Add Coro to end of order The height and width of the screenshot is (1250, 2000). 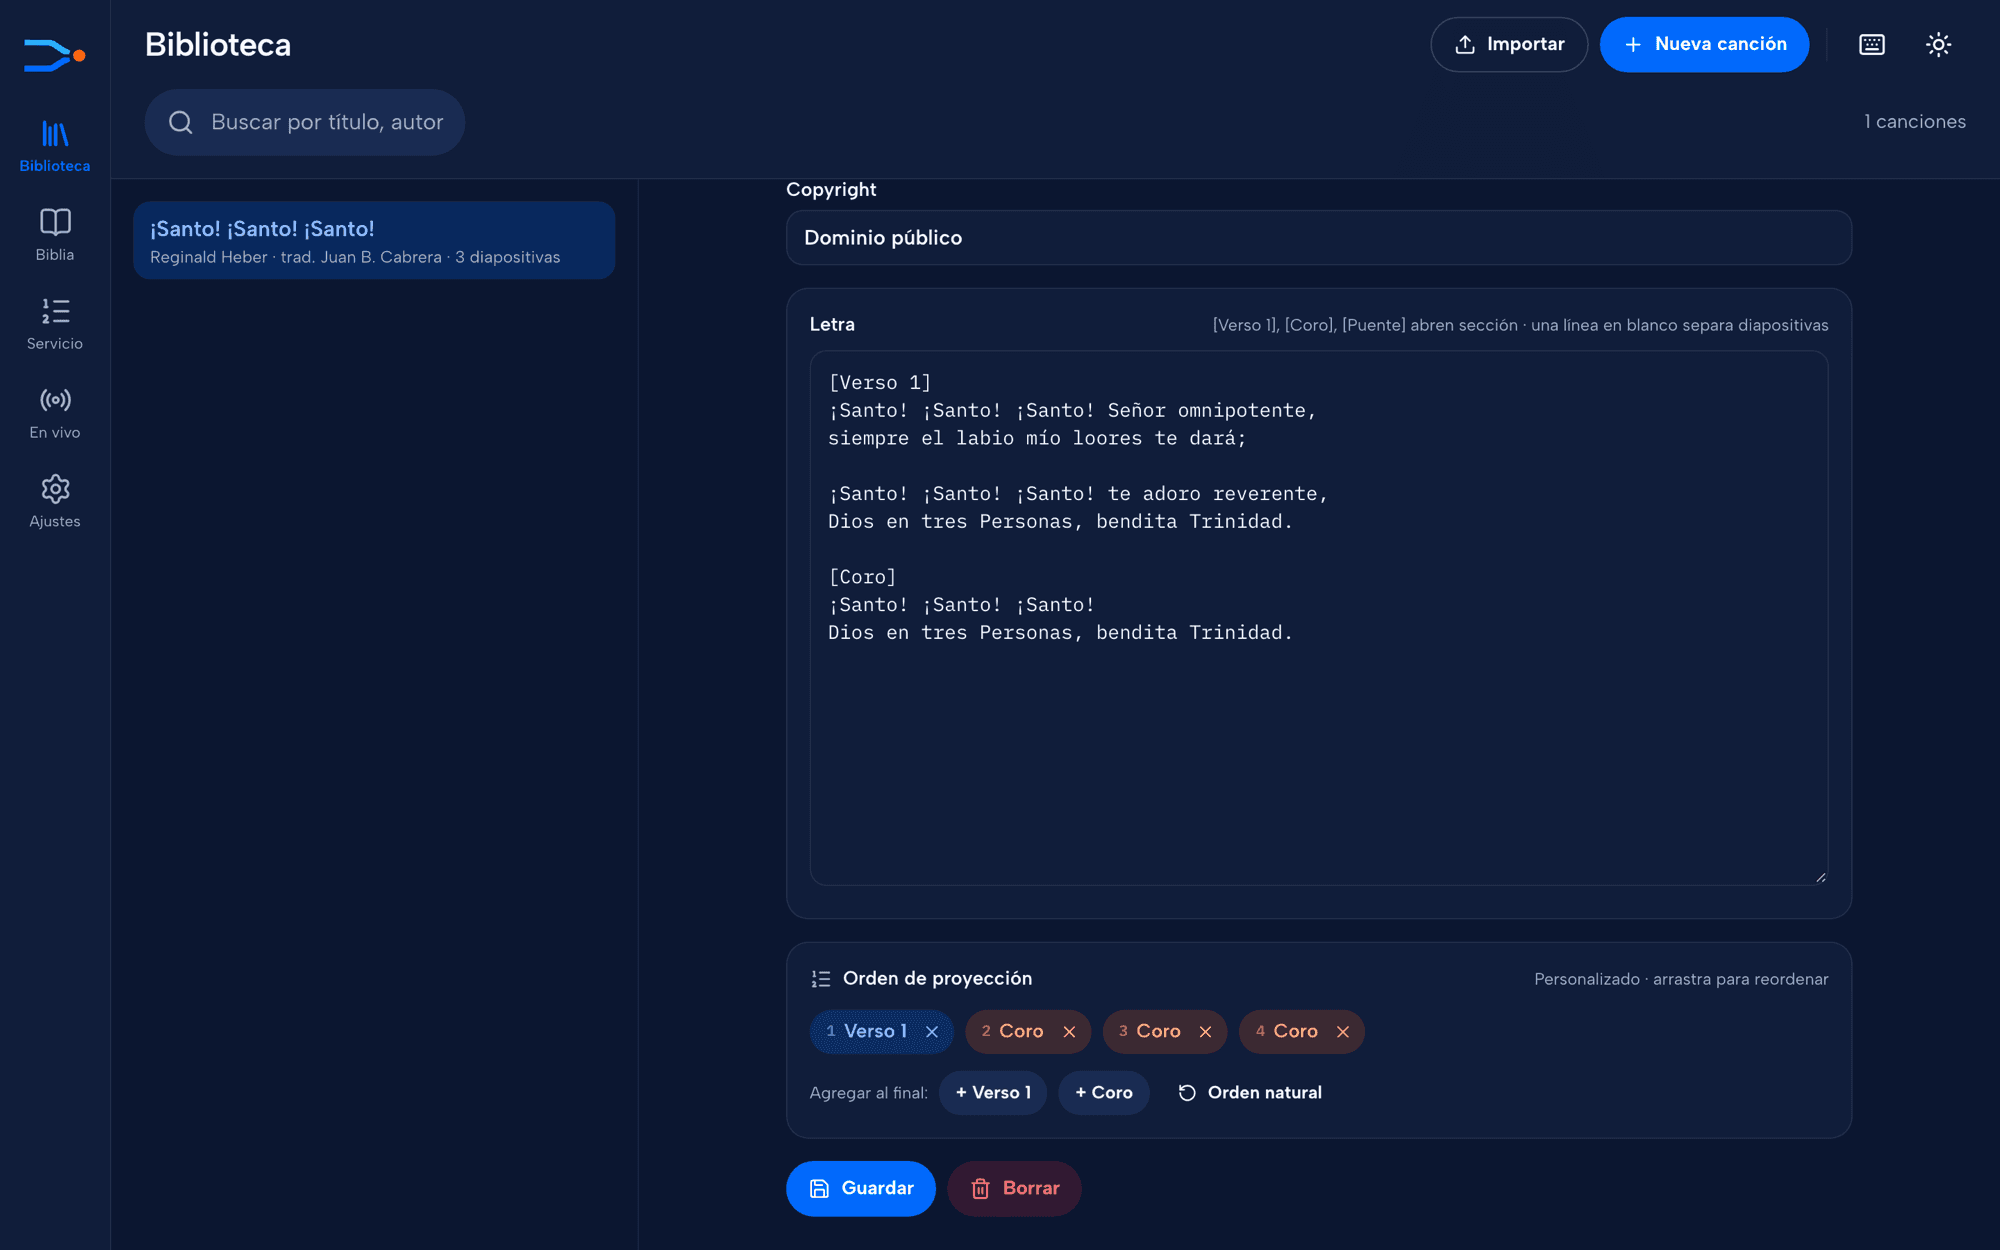click(1104, 1093)
